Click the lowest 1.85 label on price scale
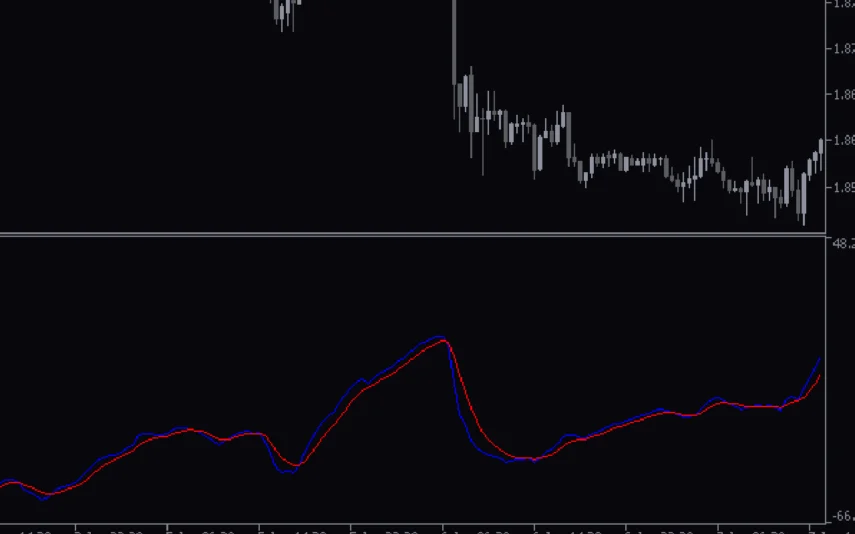Screen dimensions: 855x534 (x=843, y=187)
